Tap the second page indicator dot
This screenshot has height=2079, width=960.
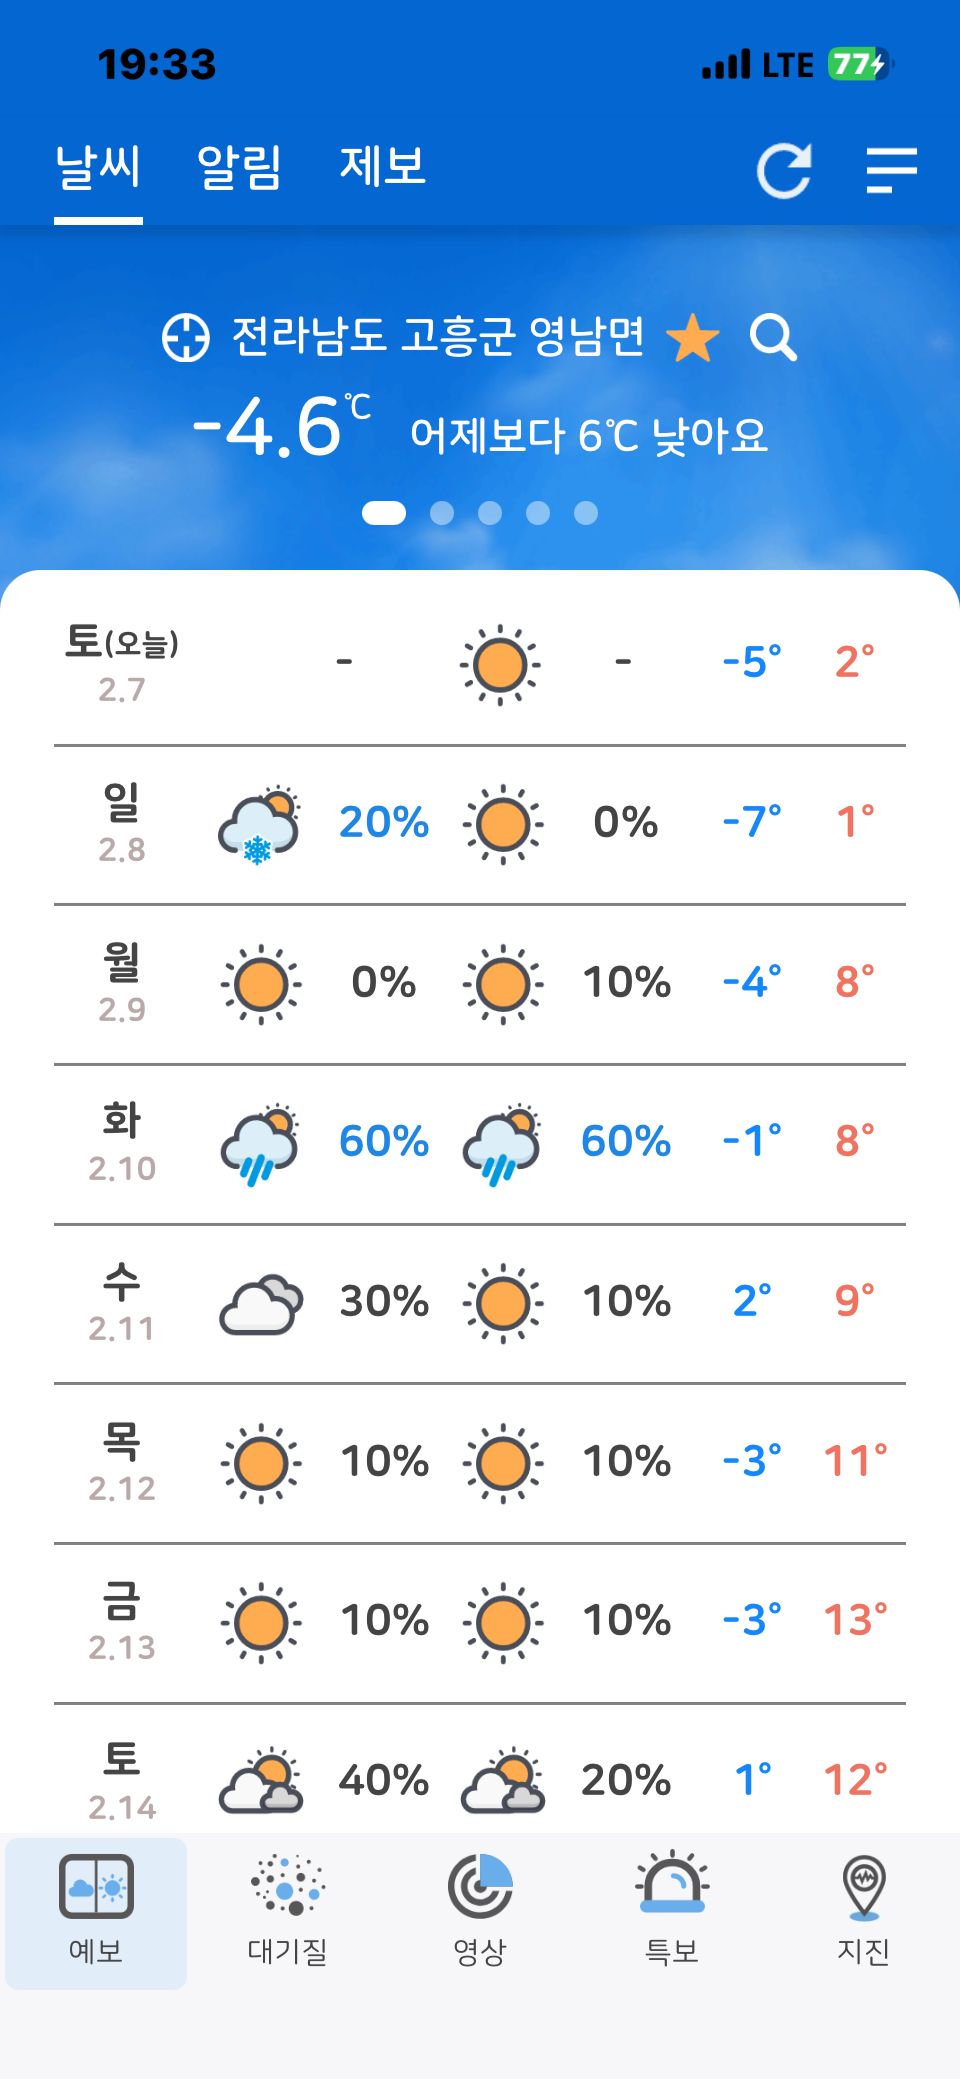click(x=442, y=513)
